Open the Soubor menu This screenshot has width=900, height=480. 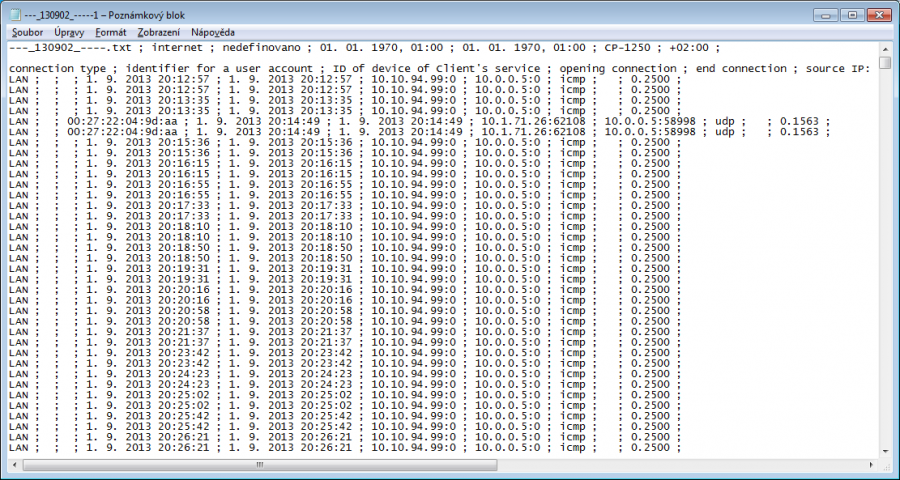pos(28,33)
